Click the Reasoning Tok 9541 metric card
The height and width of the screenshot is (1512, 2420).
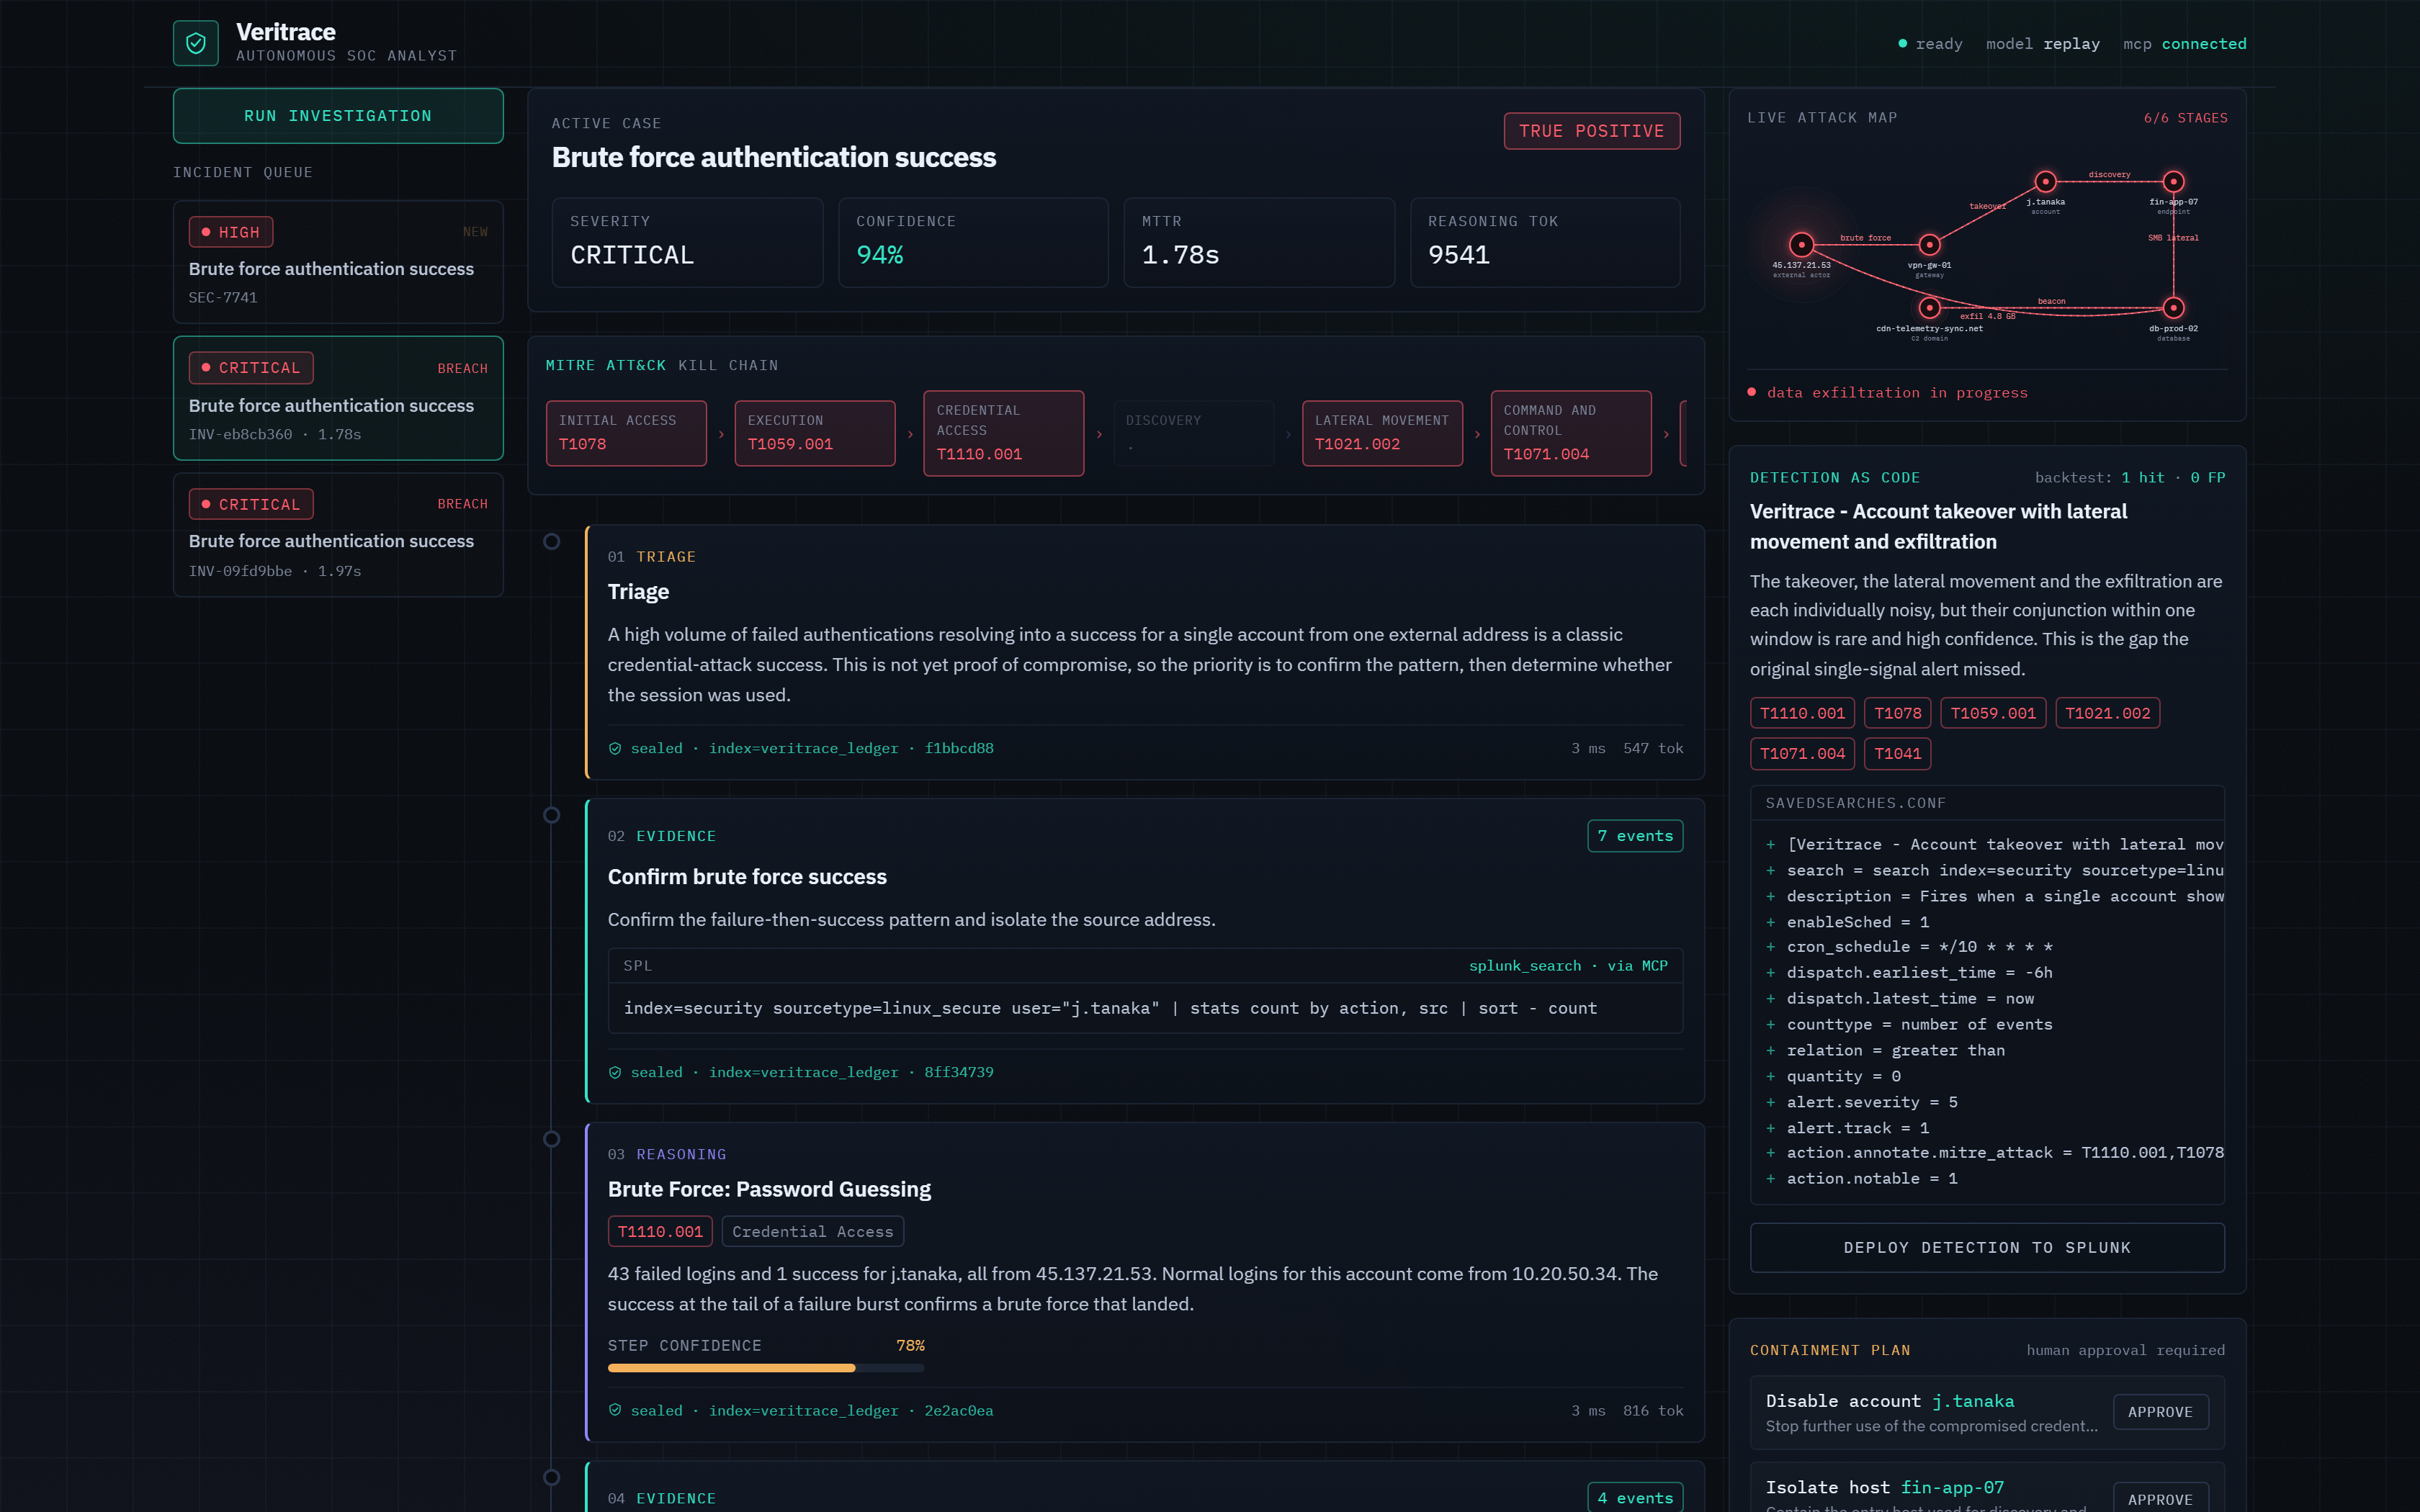[x=1545, y=242]
